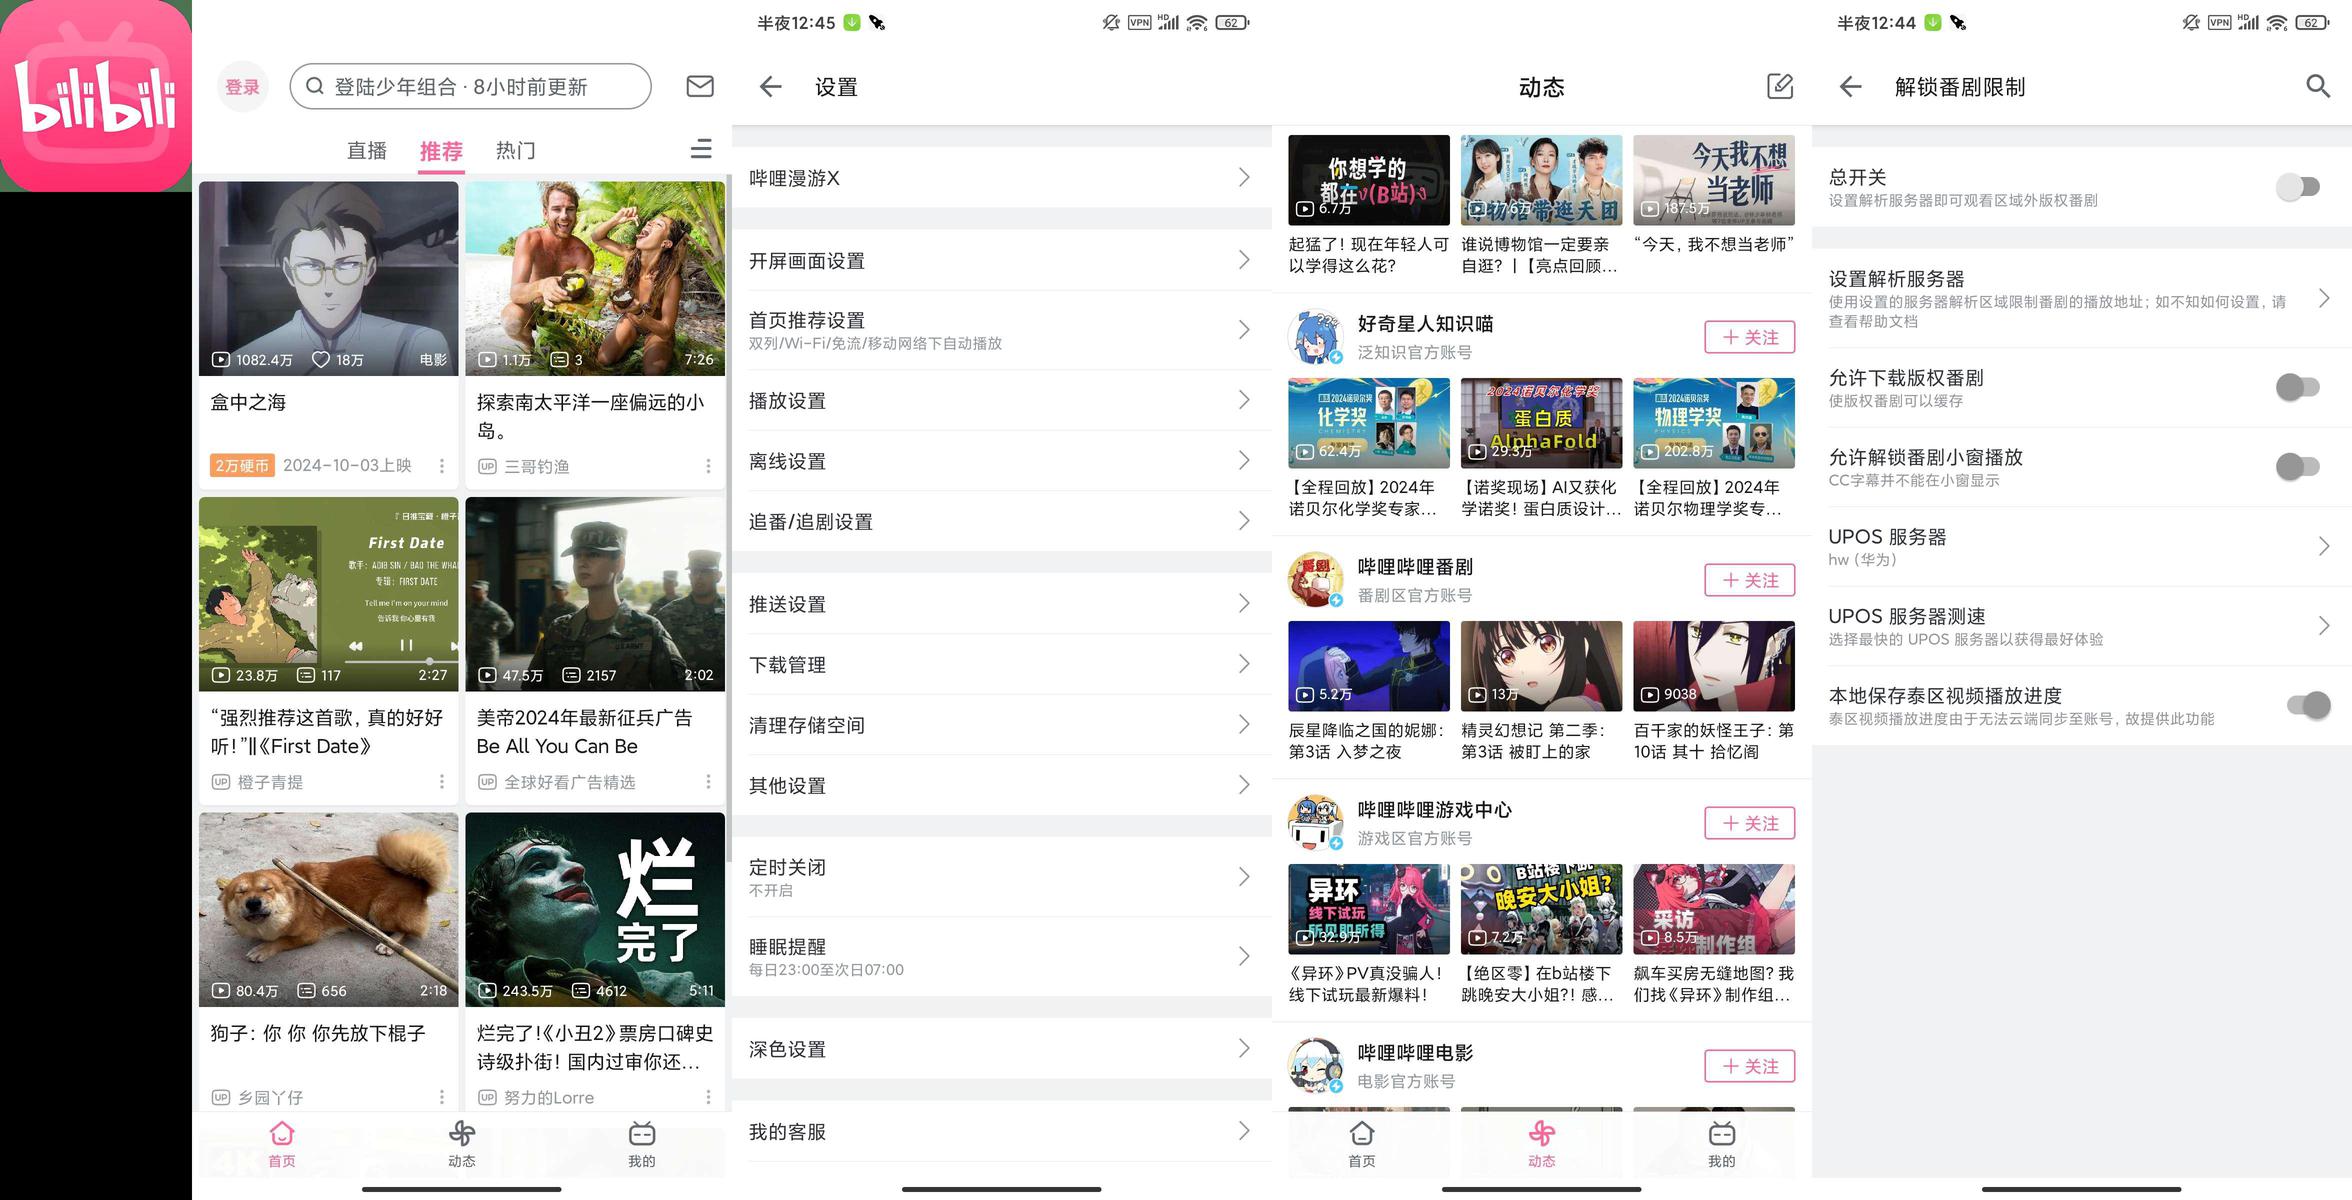Go back from 解锁番剧限制 screen
This screenshot has height=1200, width=2352.
click(x=1850, y=87)
